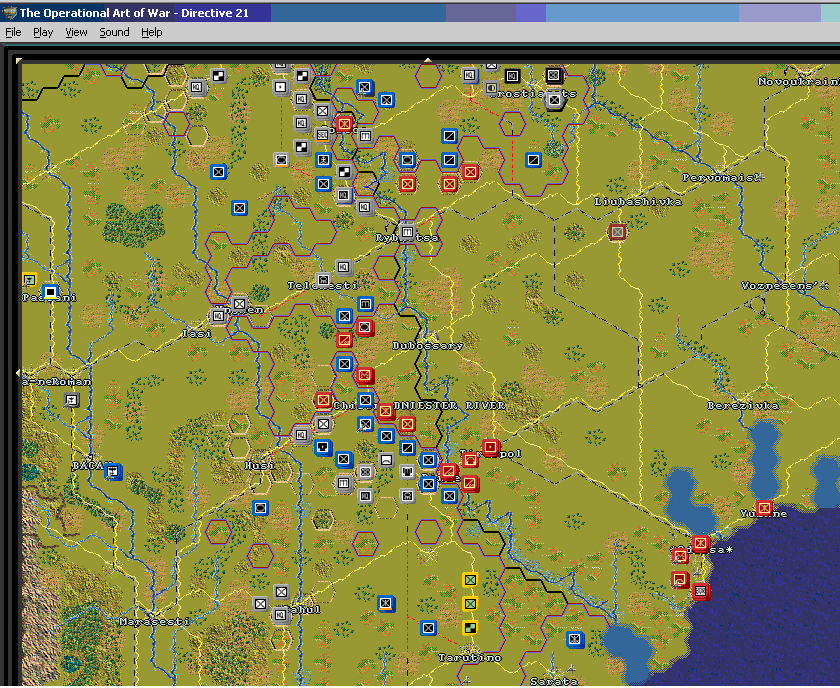Select the gray unit on the Telenesti label
This screenshot has height=688, width=840.
(323, 280)
